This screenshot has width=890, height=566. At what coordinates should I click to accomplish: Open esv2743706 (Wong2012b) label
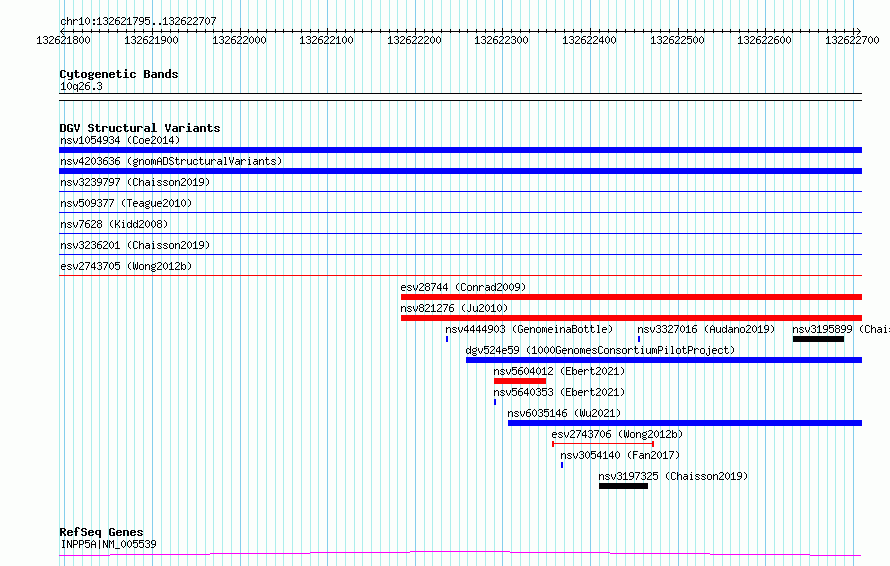(617, 434)
